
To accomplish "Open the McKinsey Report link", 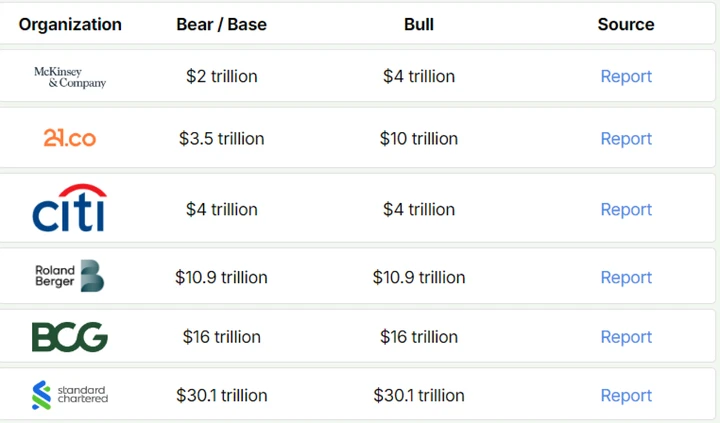I will tap(626, 77).
